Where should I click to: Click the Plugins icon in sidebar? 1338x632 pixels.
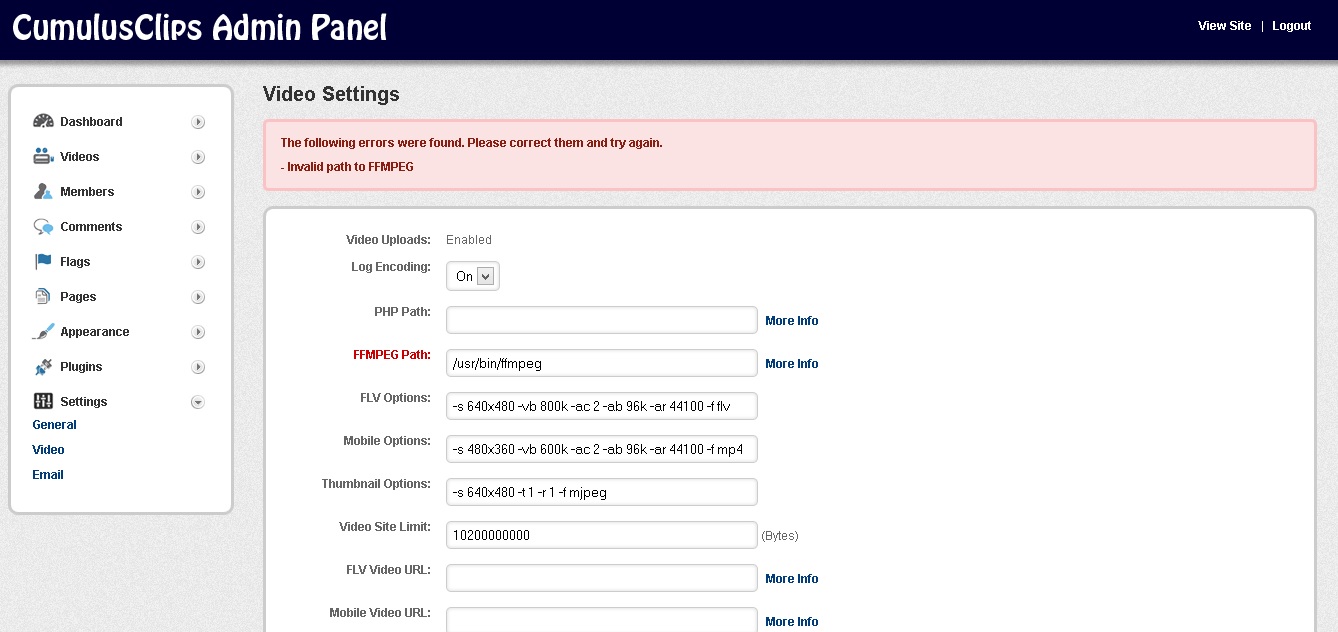42,366
